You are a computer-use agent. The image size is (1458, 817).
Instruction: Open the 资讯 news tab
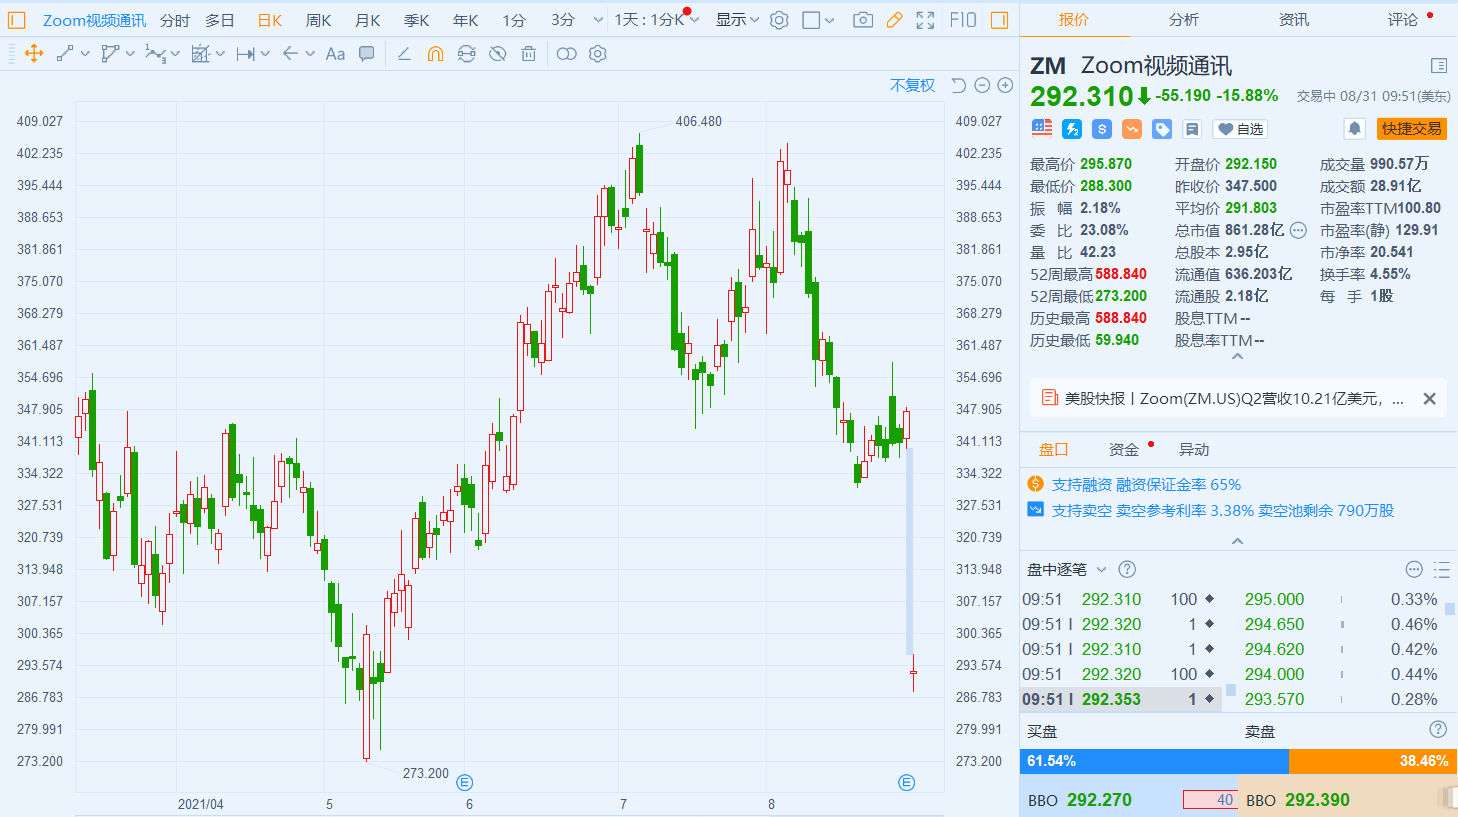[x=1294, y=19]
